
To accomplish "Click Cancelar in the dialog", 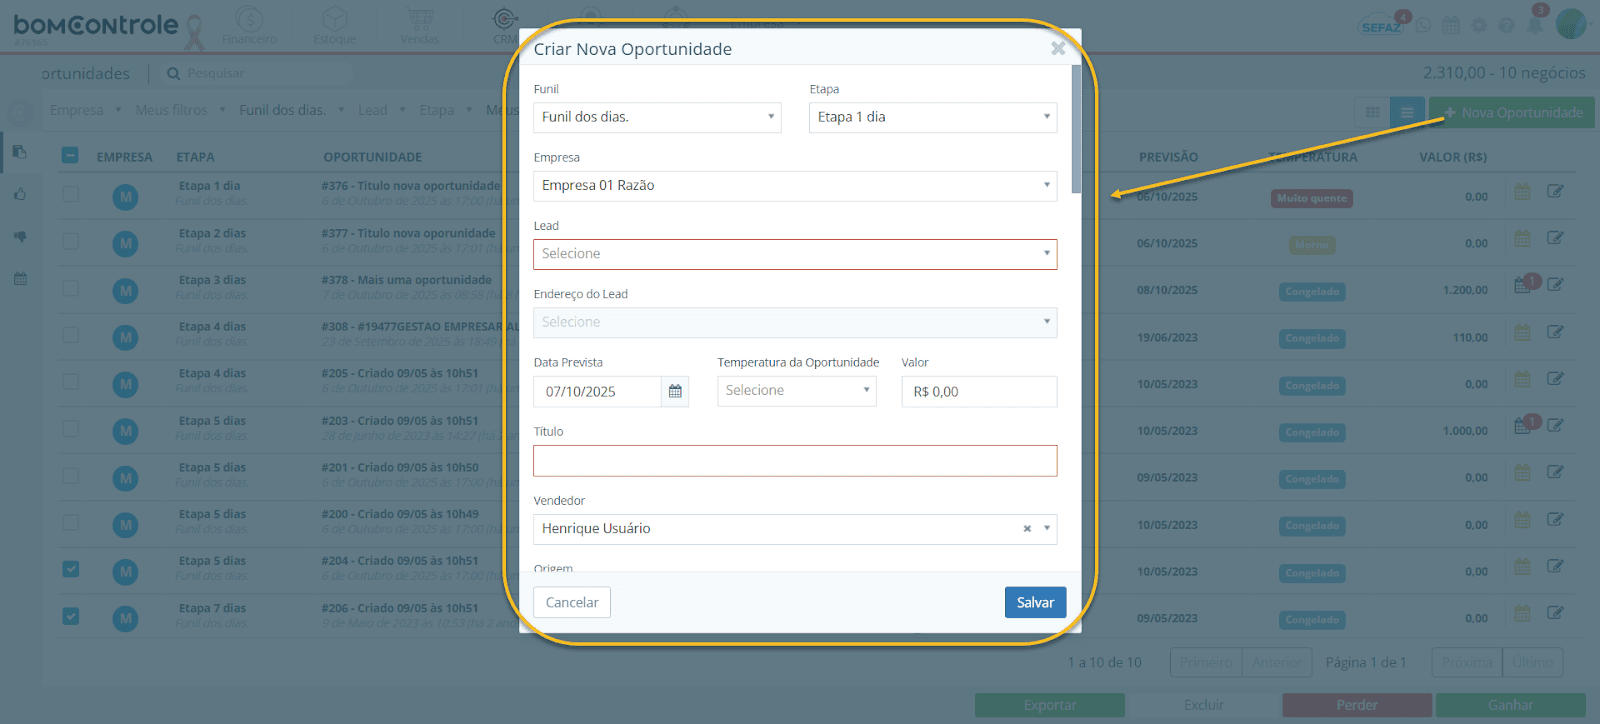I will tap(572, 602).
